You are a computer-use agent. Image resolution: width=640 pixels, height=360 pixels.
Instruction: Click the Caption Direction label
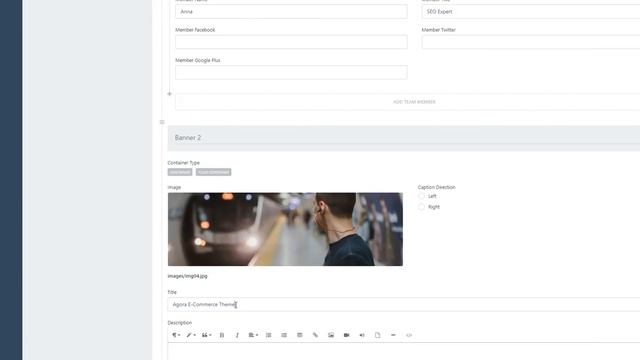[x=436, y=187]
